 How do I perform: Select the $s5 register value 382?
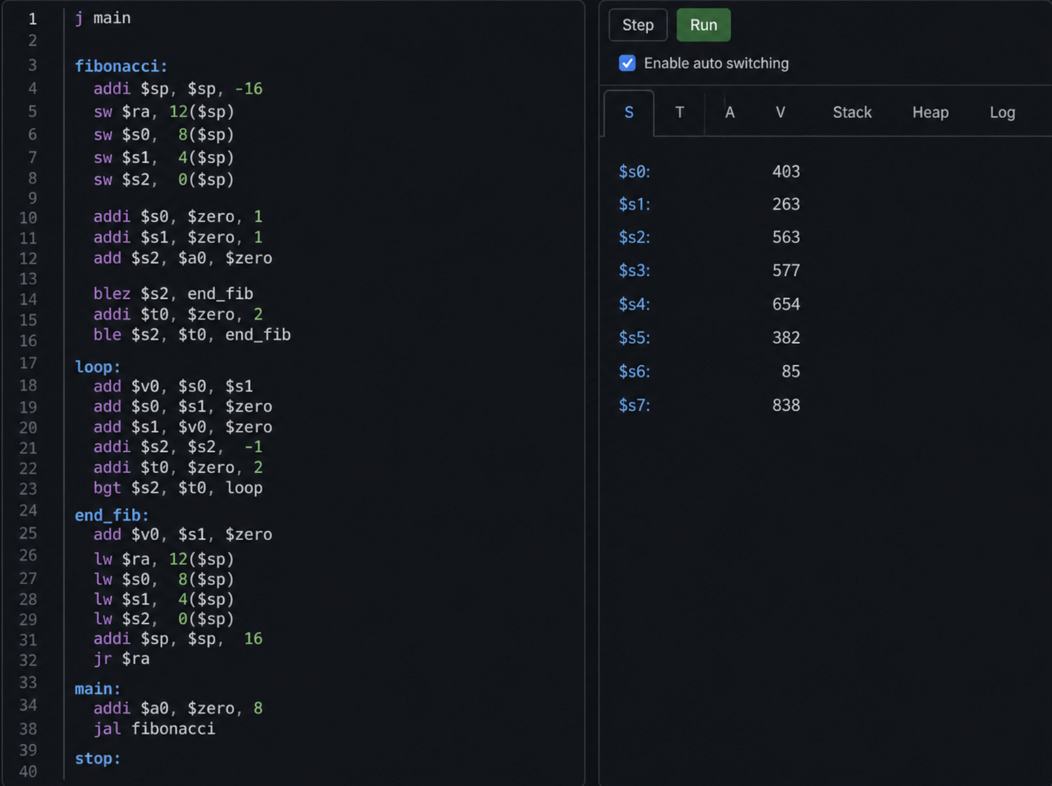786,338
